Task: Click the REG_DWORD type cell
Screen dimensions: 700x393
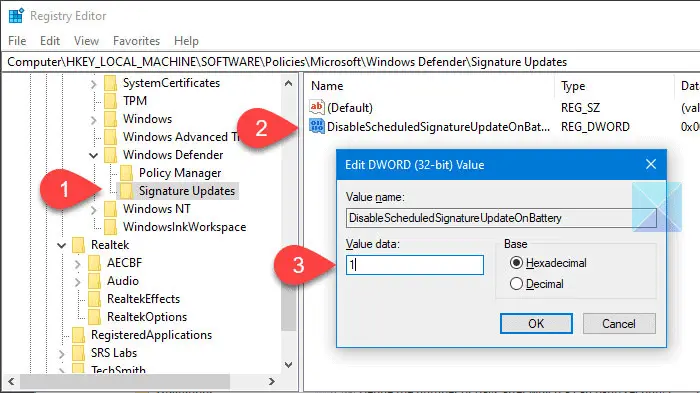Action: [595, 127]
